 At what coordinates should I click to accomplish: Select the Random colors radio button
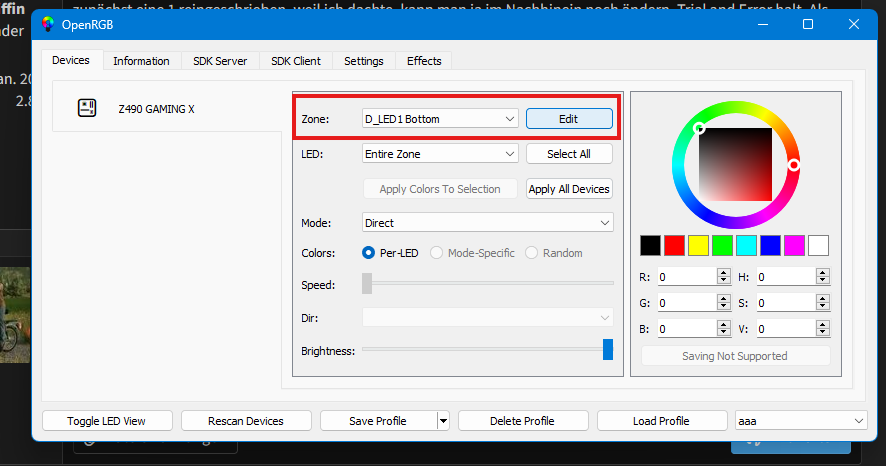531,252
